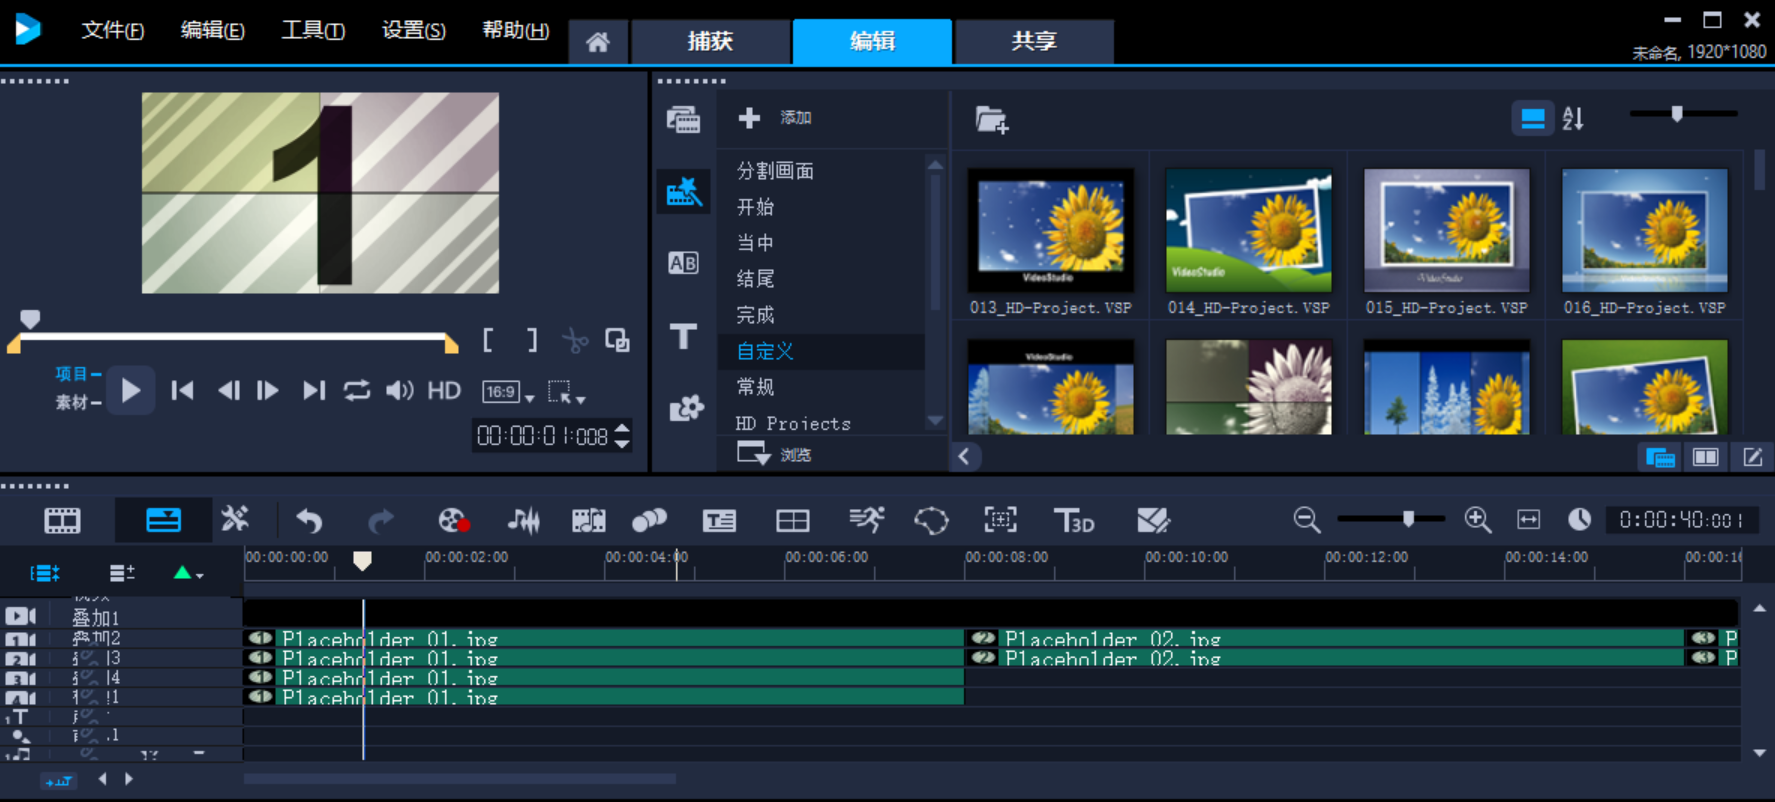Viewport: 1775px width, 802px height.
Task: Collapse the library panel with left chevron
Action: coord(964,456)
